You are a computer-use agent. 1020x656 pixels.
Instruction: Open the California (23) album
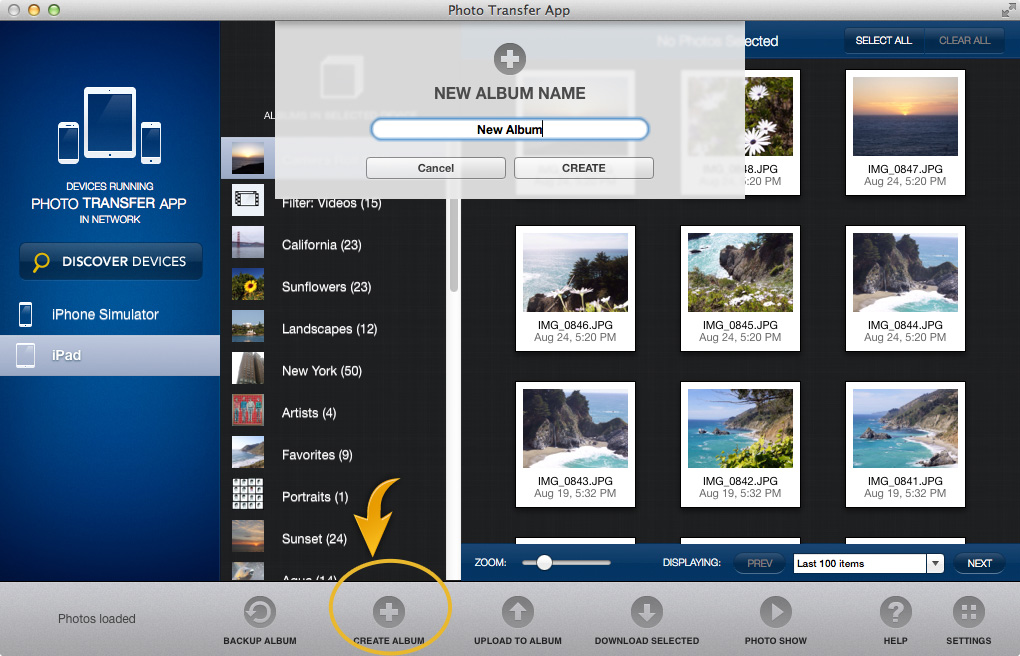click(x=321, y=245)
